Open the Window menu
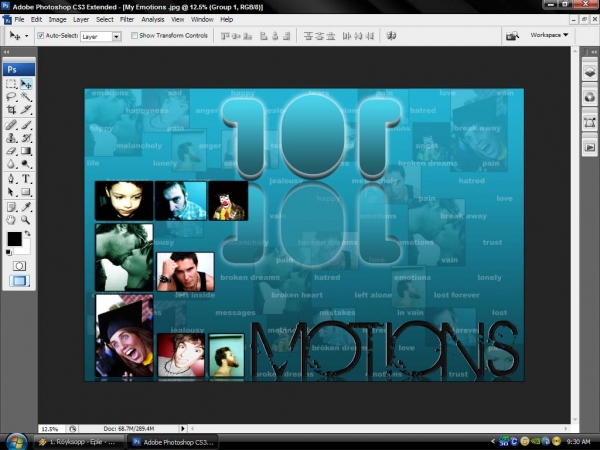This screenshot has width=600, height=450. pos(202,20)
